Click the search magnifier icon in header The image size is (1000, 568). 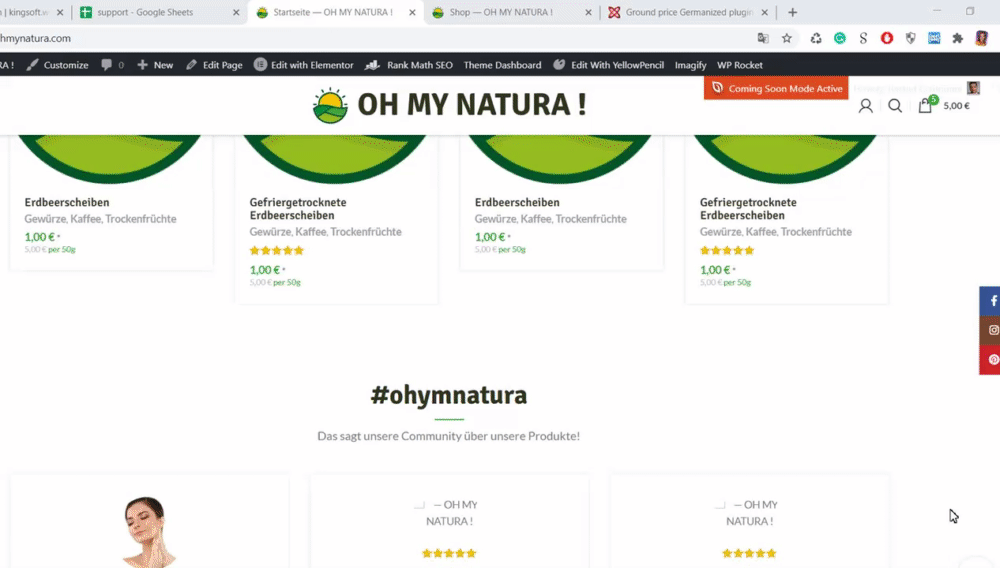895,106
